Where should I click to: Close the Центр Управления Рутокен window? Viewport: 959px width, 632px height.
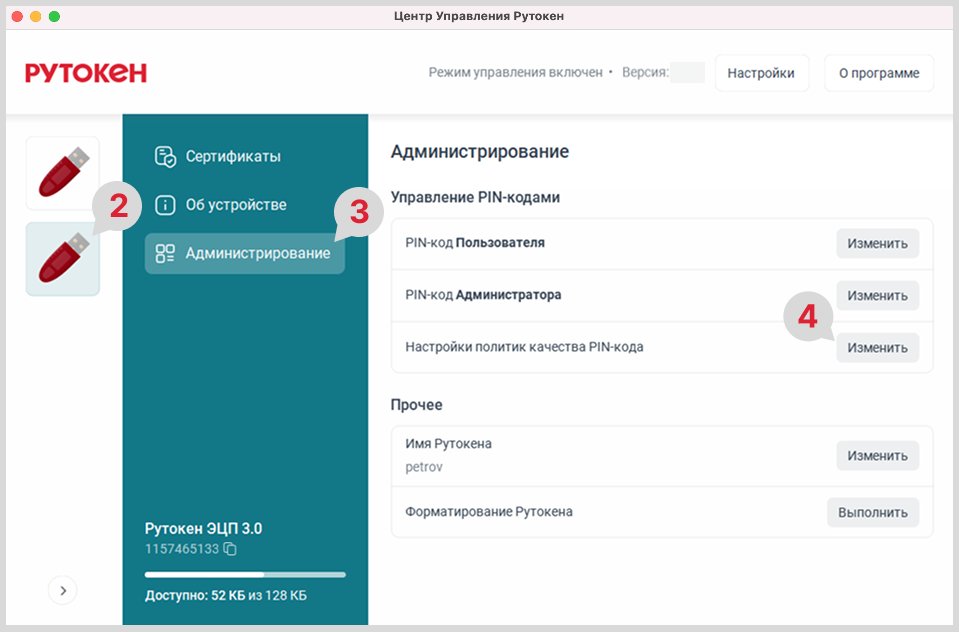pos(17,16)
